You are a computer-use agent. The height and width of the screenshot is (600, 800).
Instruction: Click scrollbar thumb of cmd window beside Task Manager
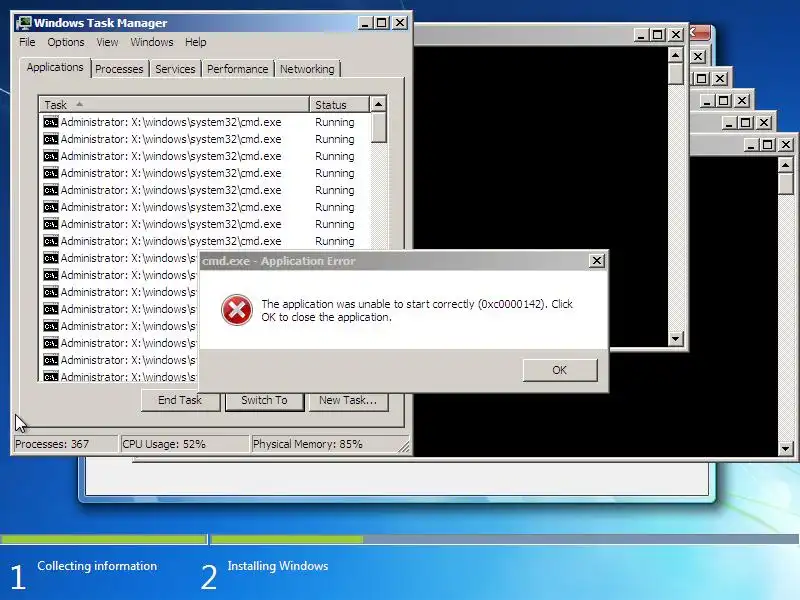coord(676,74)
